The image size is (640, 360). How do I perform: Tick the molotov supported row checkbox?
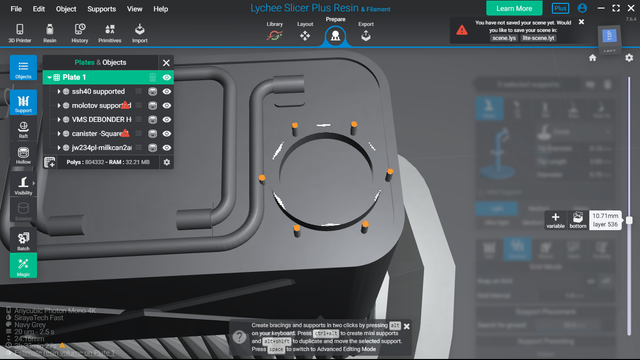coord(139,105)
